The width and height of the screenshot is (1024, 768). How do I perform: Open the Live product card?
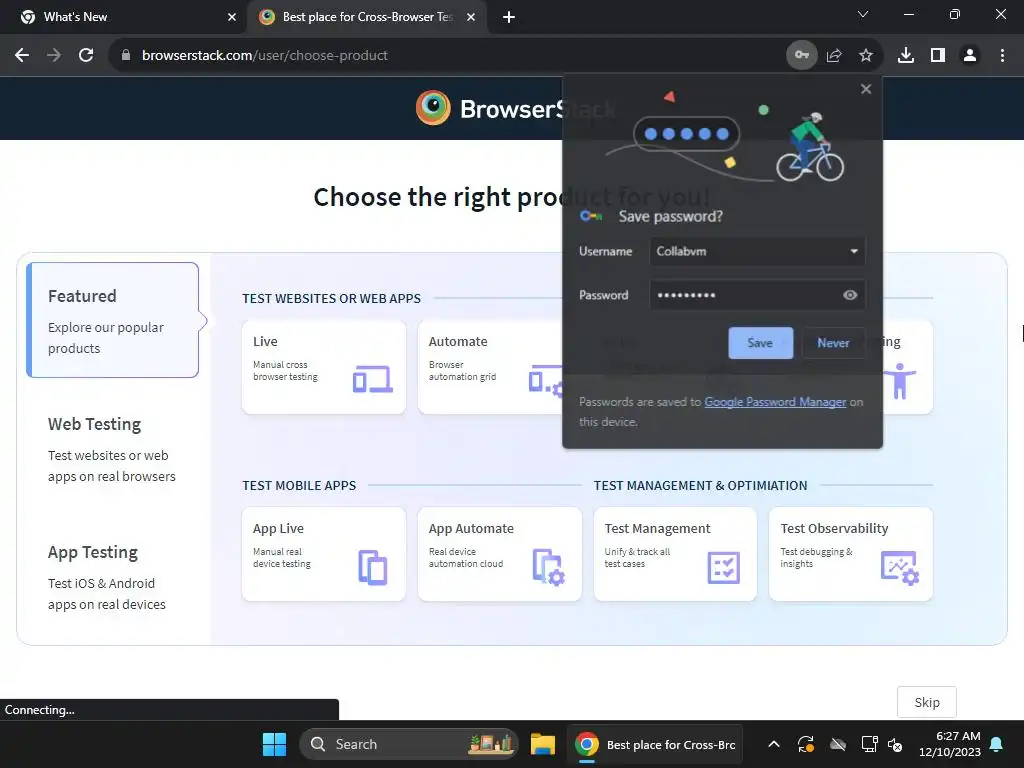pyautogui.click(x=324, y=367)
